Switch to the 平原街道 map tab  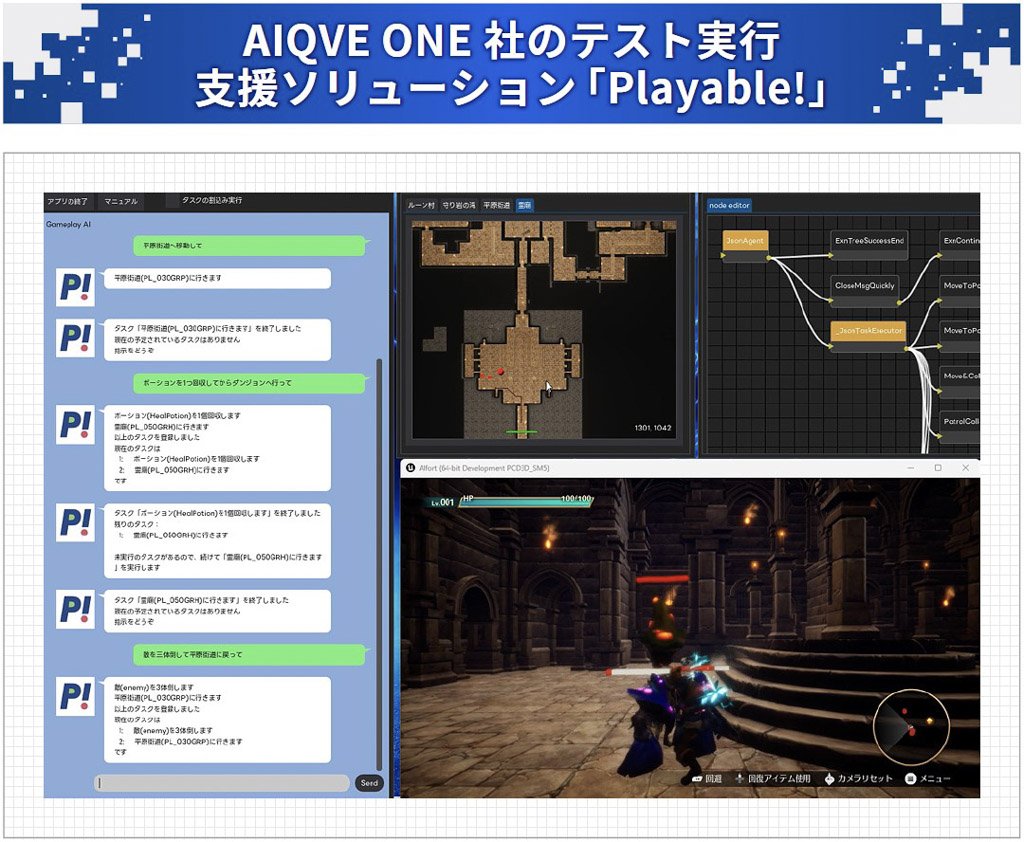coord(496,205)
